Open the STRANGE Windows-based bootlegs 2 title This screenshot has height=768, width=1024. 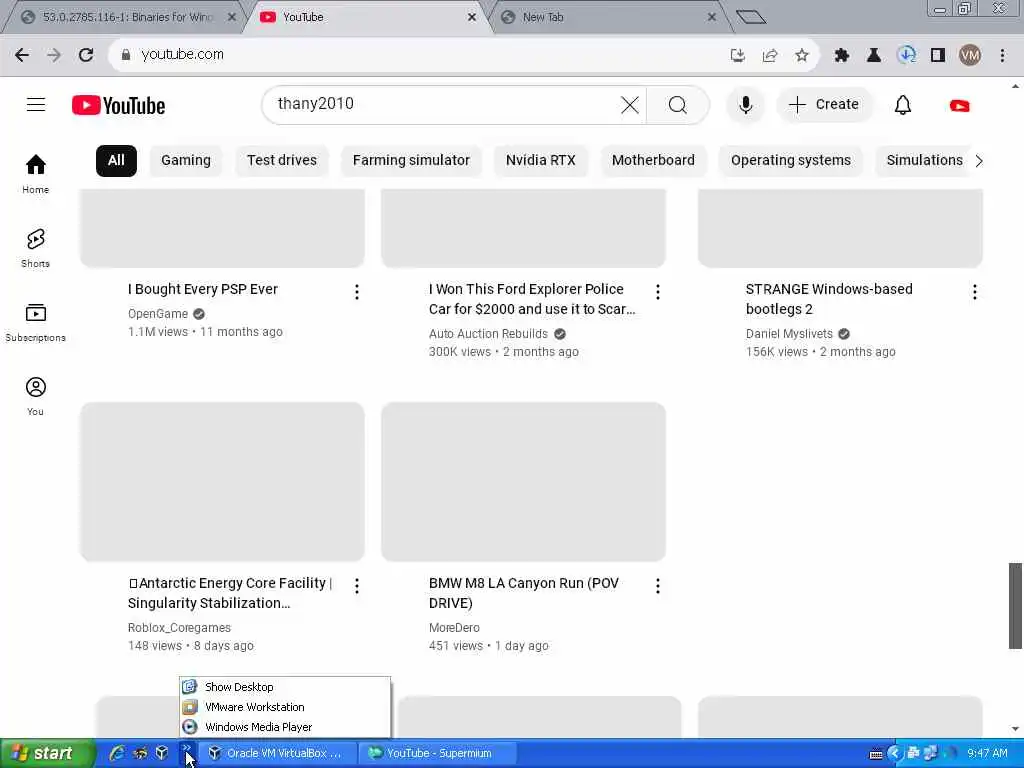tap(829, 299)
